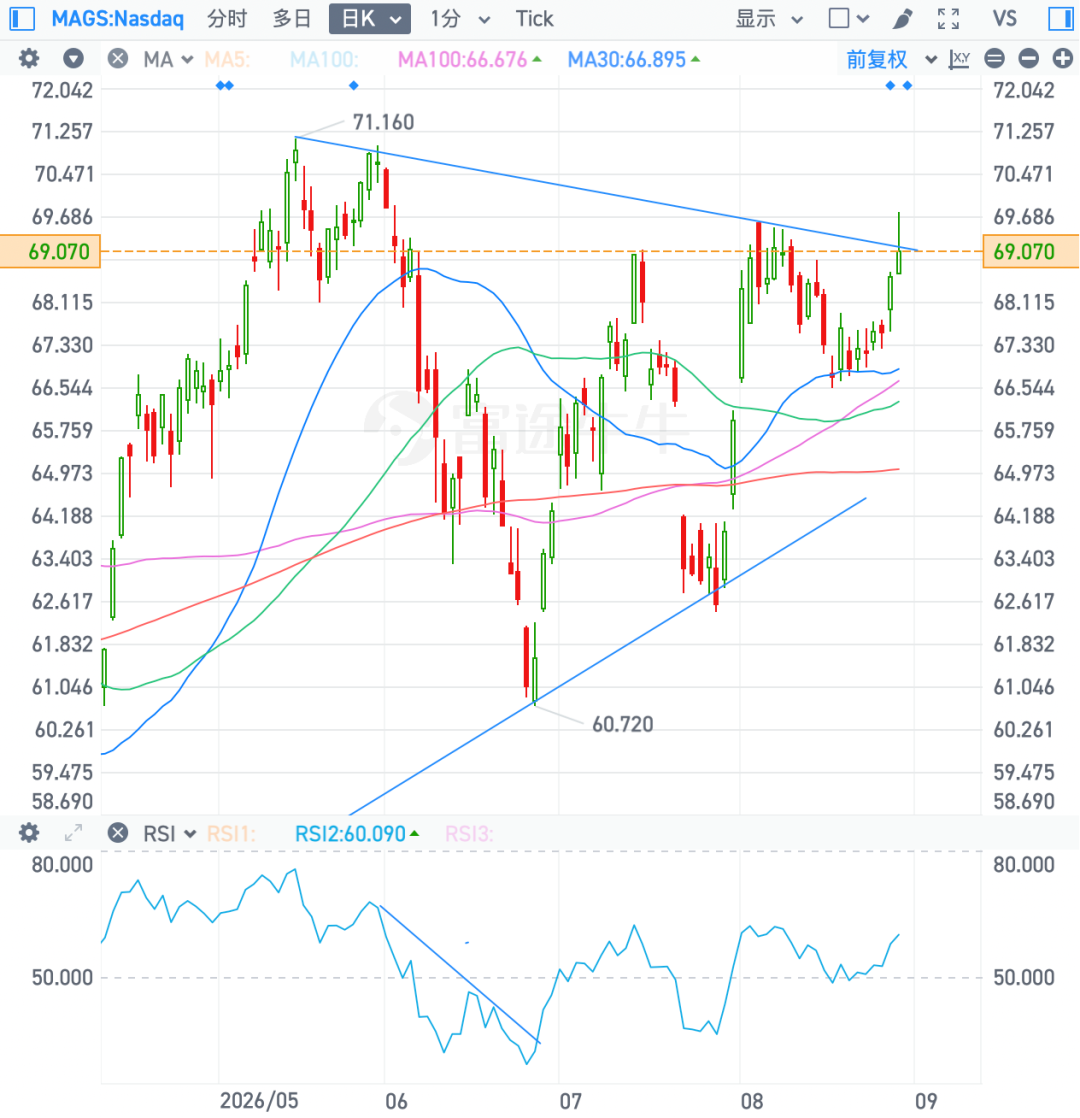Screen dimensions: 1080x1118
Task: Open MA indicator settings gear
Action: 29,58
